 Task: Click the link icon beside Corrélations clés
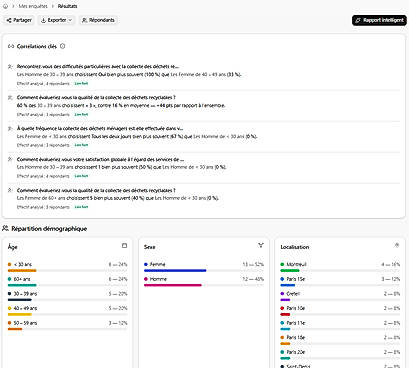(x=11, y=46)
